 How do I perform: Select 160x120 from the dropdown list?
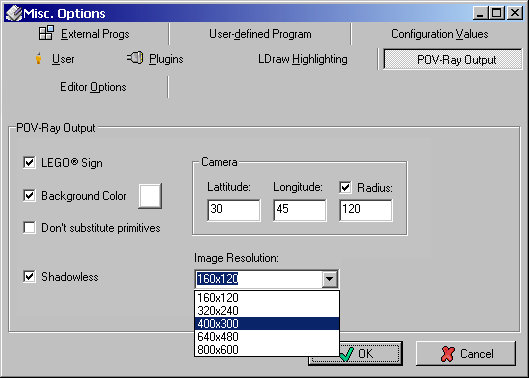(267, 298)
